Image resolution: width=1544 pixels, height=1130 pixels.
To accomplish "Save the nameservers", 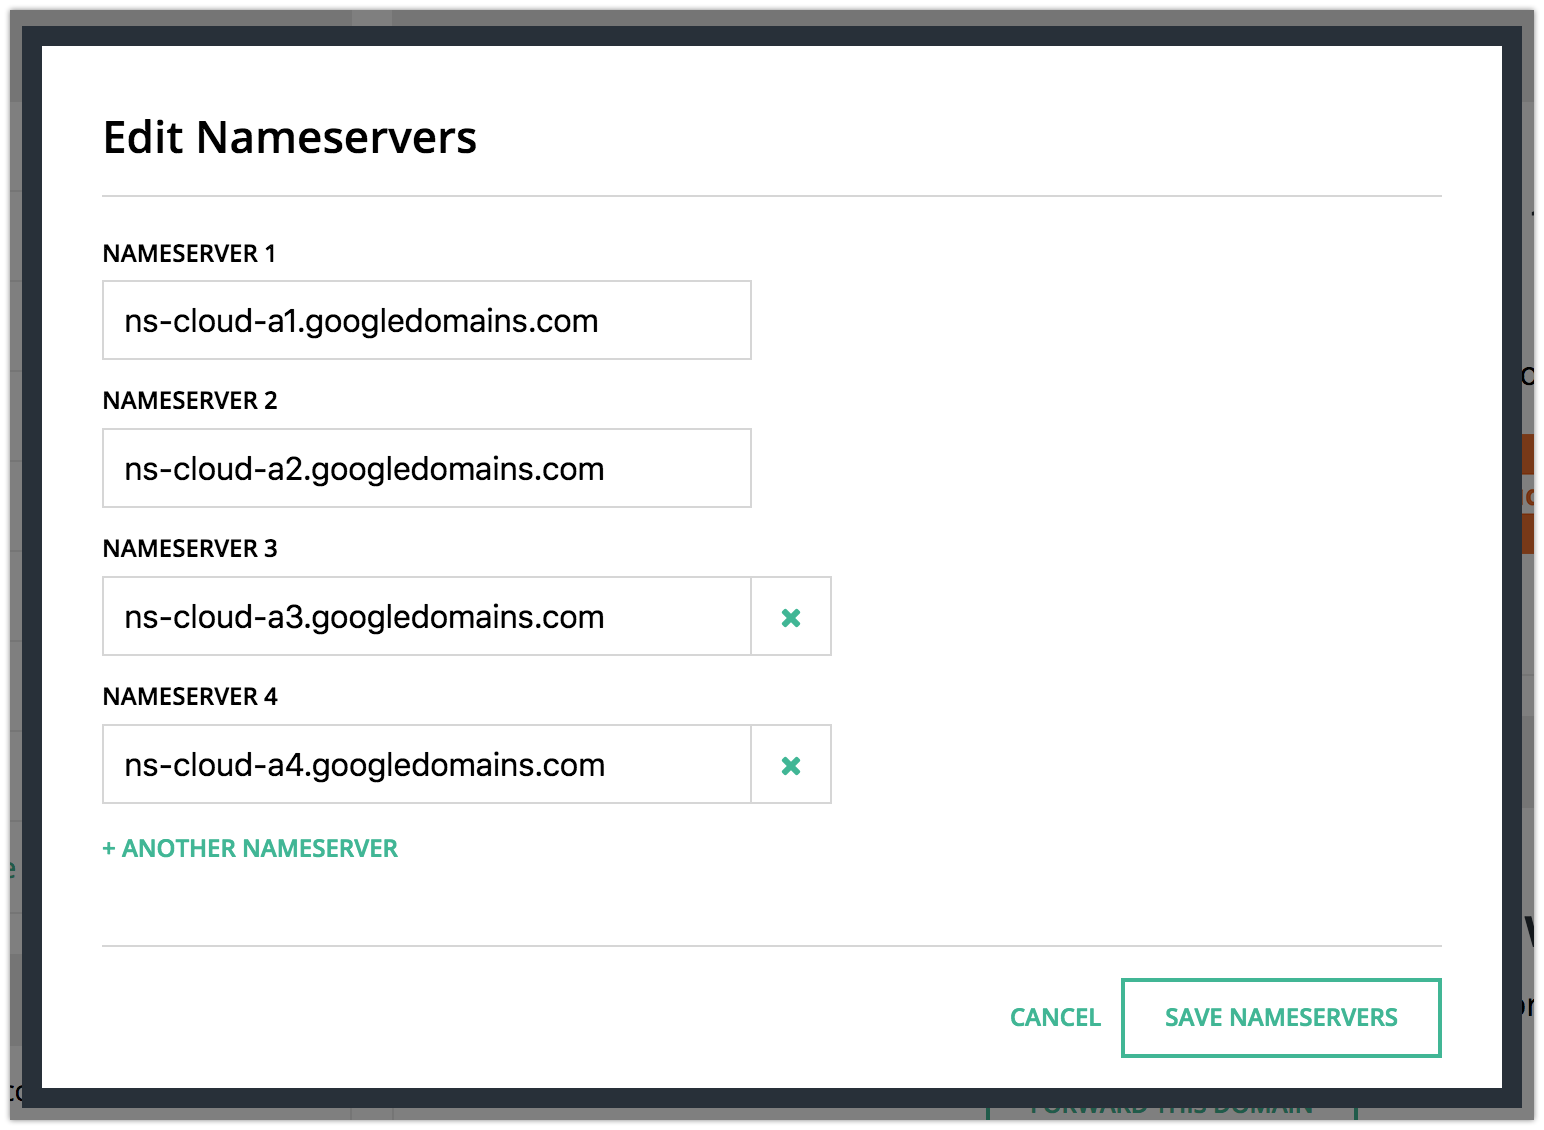I will (1281, 1018).
